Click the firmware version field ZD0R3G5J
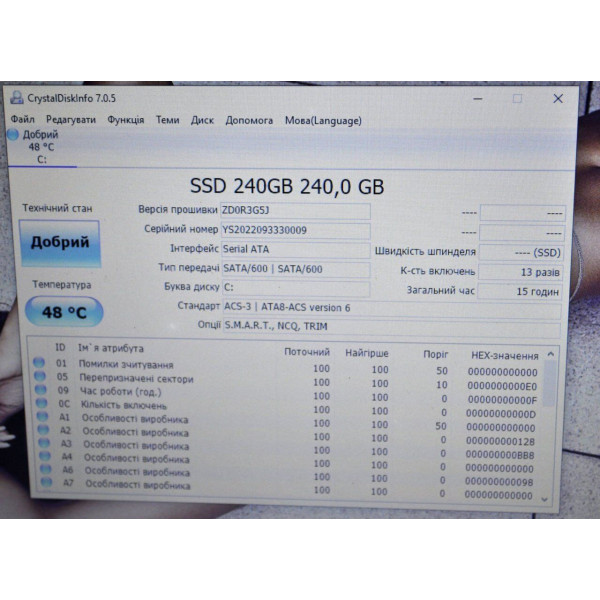600x600 pixels. pyautogui.click(x=295, y=210)
